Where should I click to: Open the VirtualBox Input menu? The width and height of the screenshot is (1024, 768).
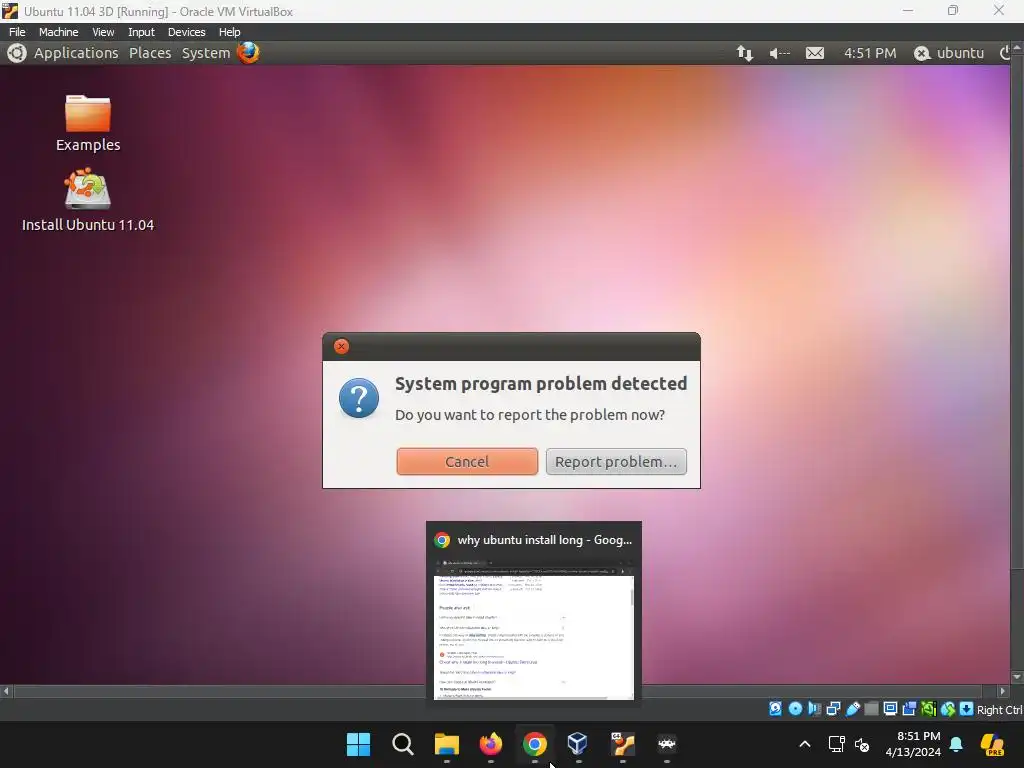pos(141,32)
